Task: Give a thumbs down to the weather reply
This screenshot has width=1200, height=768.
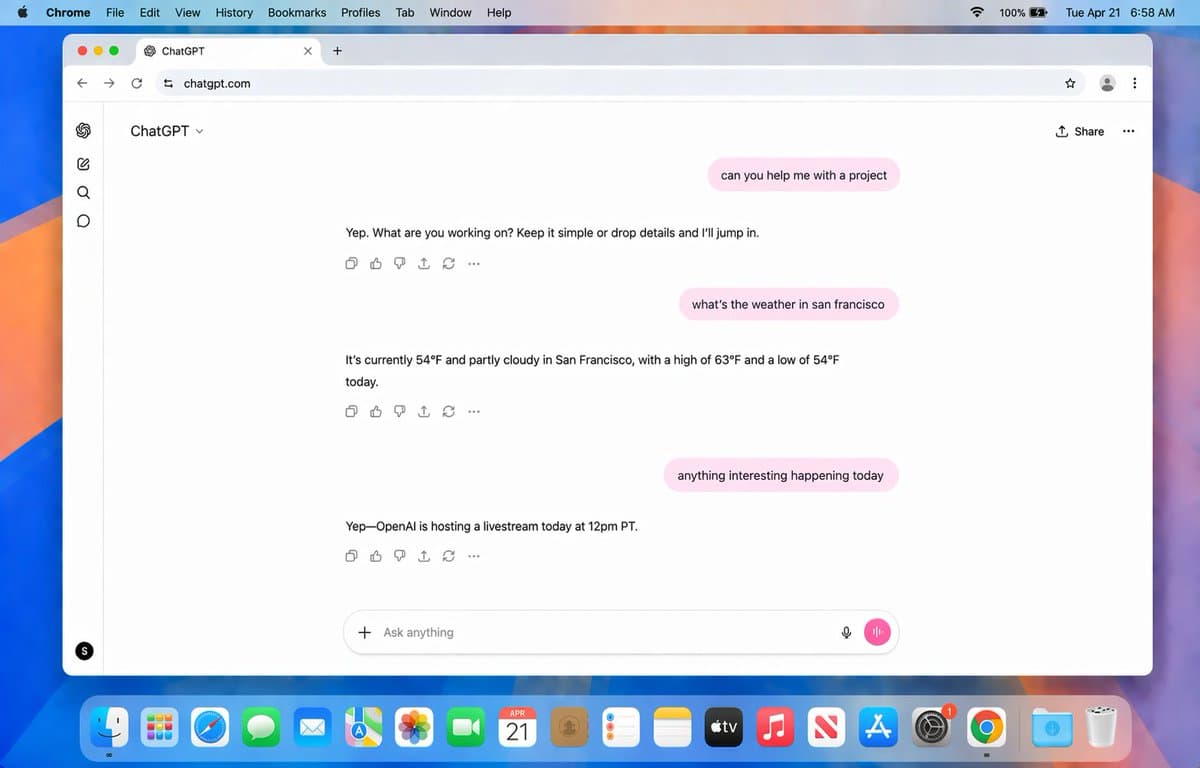Action: pyautogui.click(x=399, y=411)
